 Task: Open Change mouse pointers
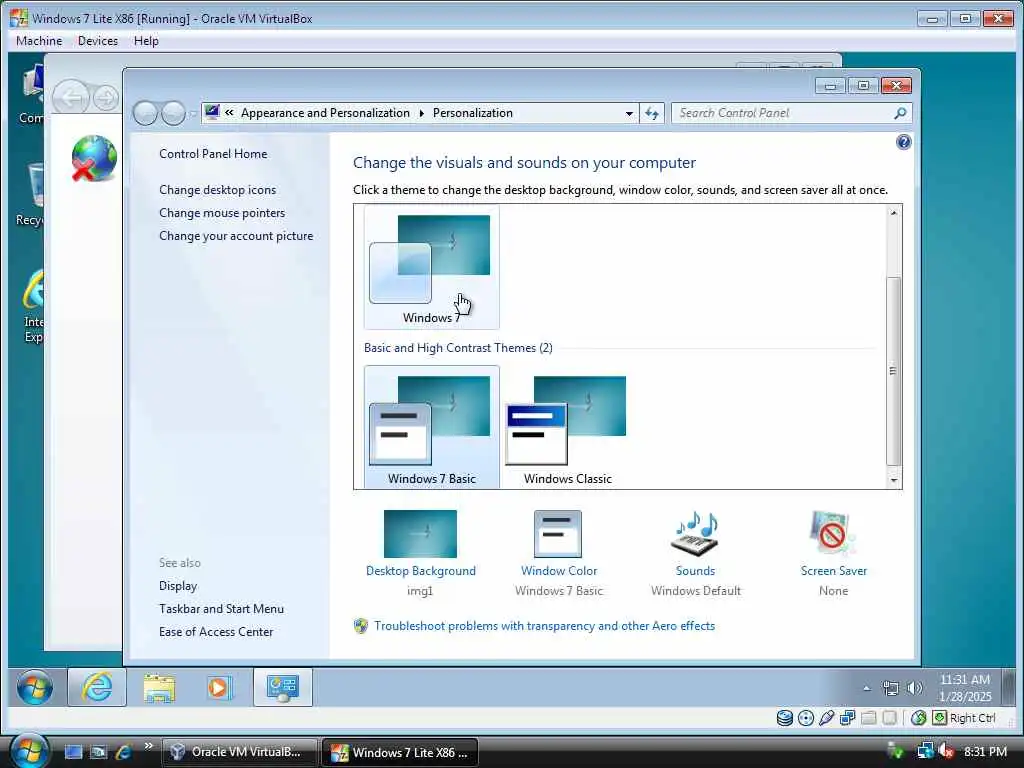222,213
